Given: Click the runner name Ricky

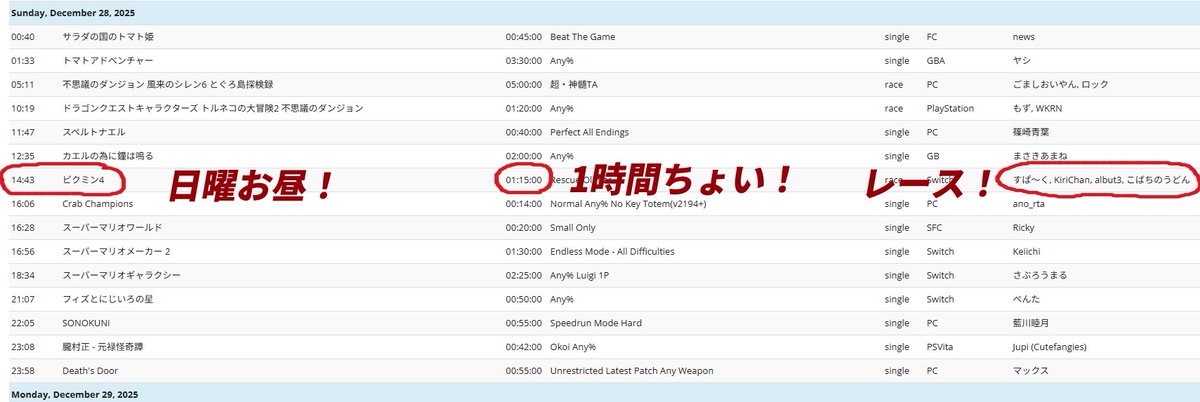Looking at the screenshot, I should (1023, 227).
